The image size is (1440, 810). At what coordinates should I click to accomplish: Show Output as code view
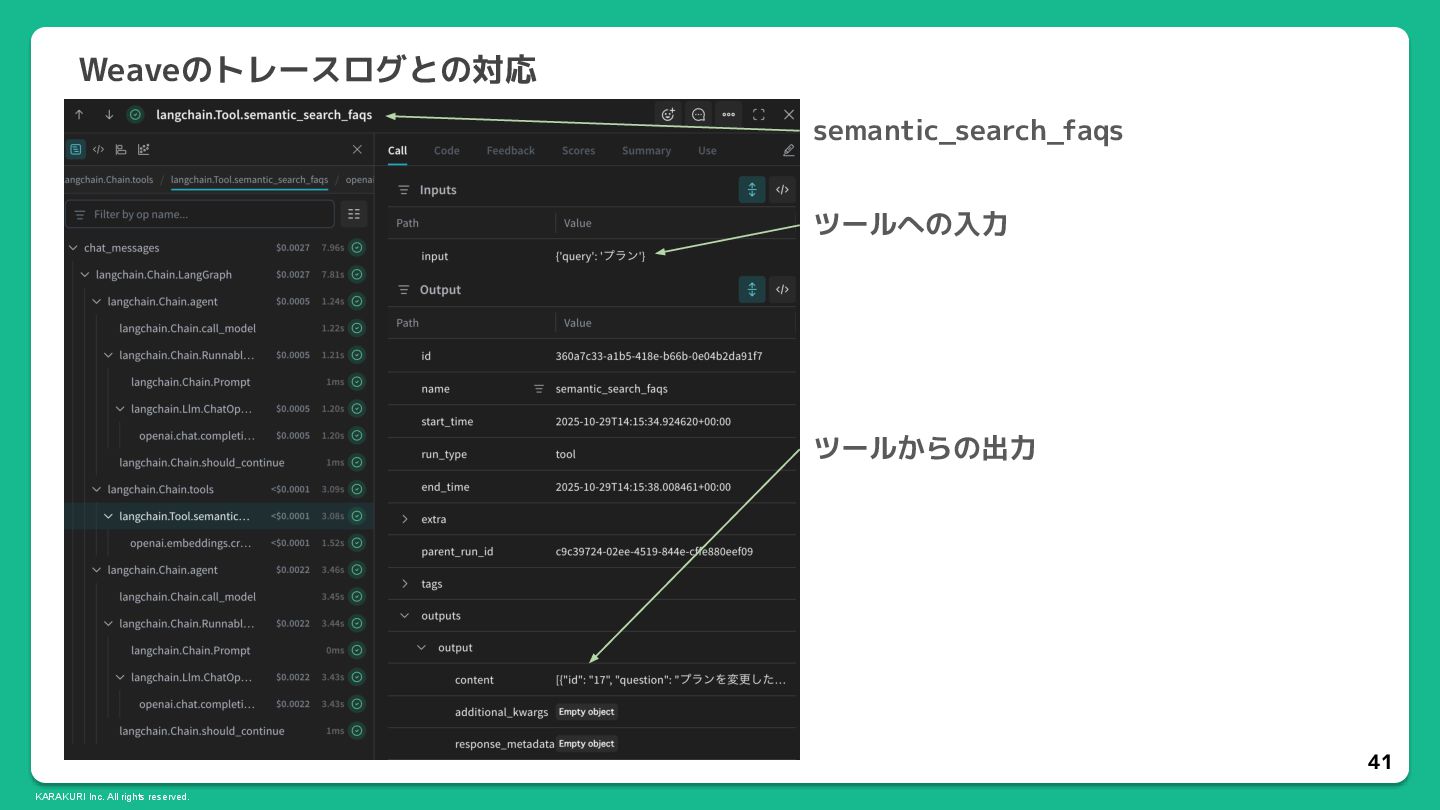coord(783,290)
